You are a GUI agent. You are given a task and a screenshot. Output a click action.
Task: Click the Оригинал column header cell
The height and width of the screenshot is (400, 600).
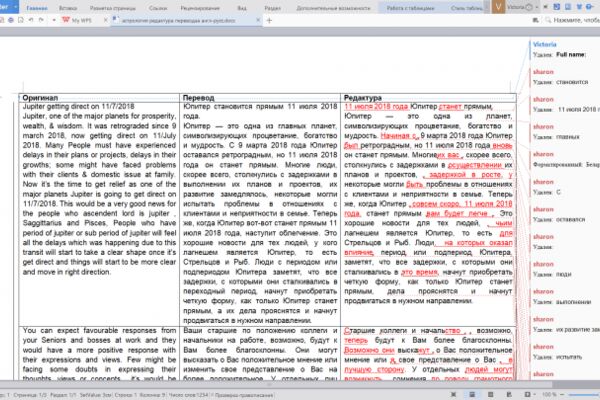pos(99,98)
